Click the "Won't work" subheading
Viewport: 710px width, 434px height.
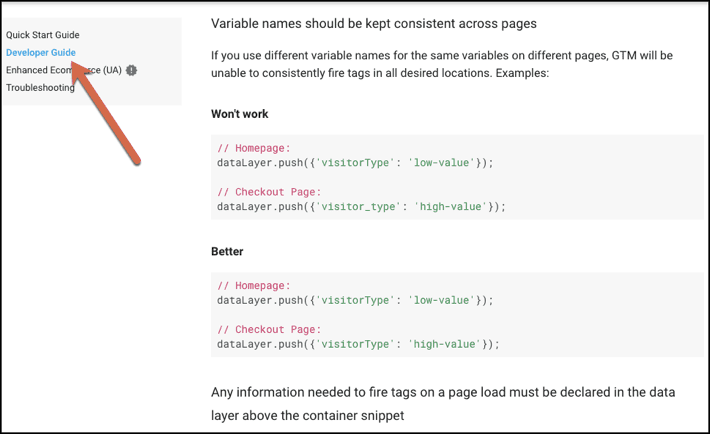point(239,114)
